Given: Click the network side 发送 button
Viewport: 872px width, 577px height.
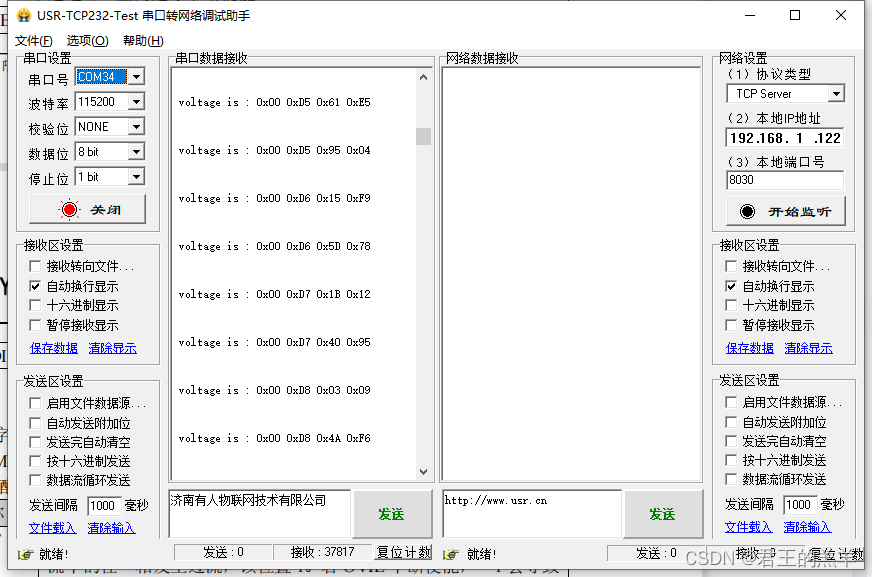Looking at the screenshot, I should tap(663, 514).
